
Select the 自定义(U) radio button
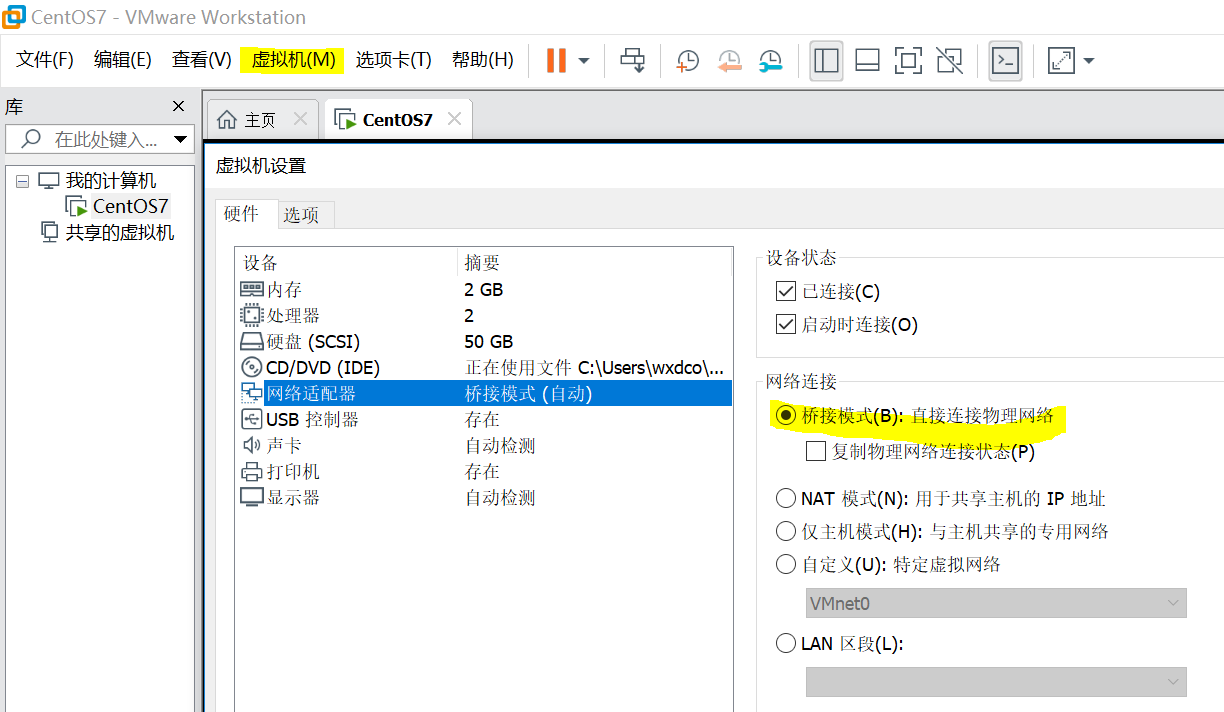click(786, 564)
